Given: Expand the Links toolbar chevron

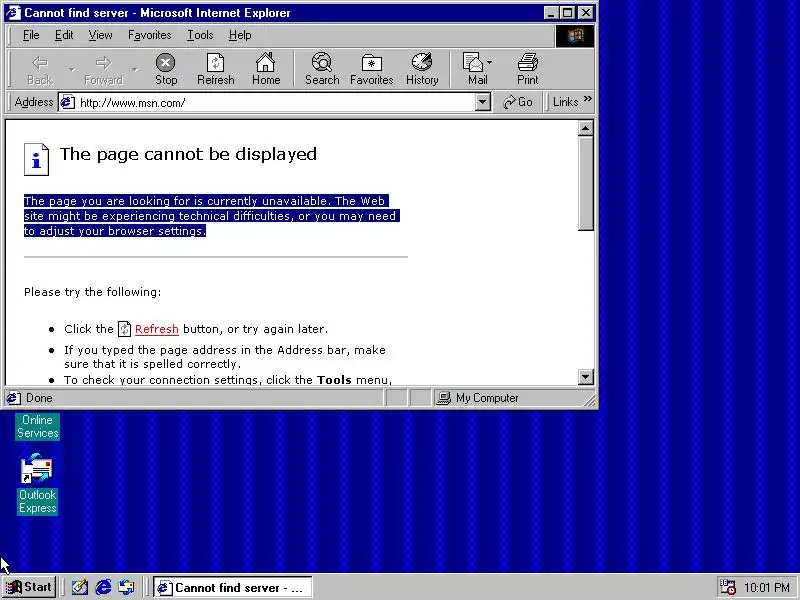Looking at the screenshot, I should click(588, 98).
